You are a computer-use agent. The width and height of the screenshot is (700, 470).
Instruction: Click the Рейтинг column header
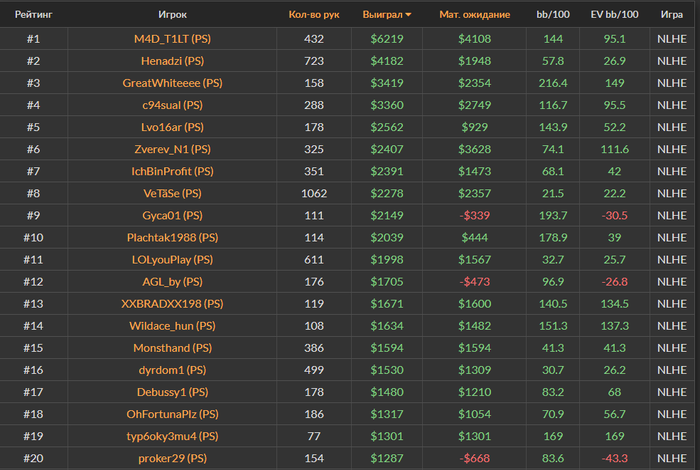33,15
